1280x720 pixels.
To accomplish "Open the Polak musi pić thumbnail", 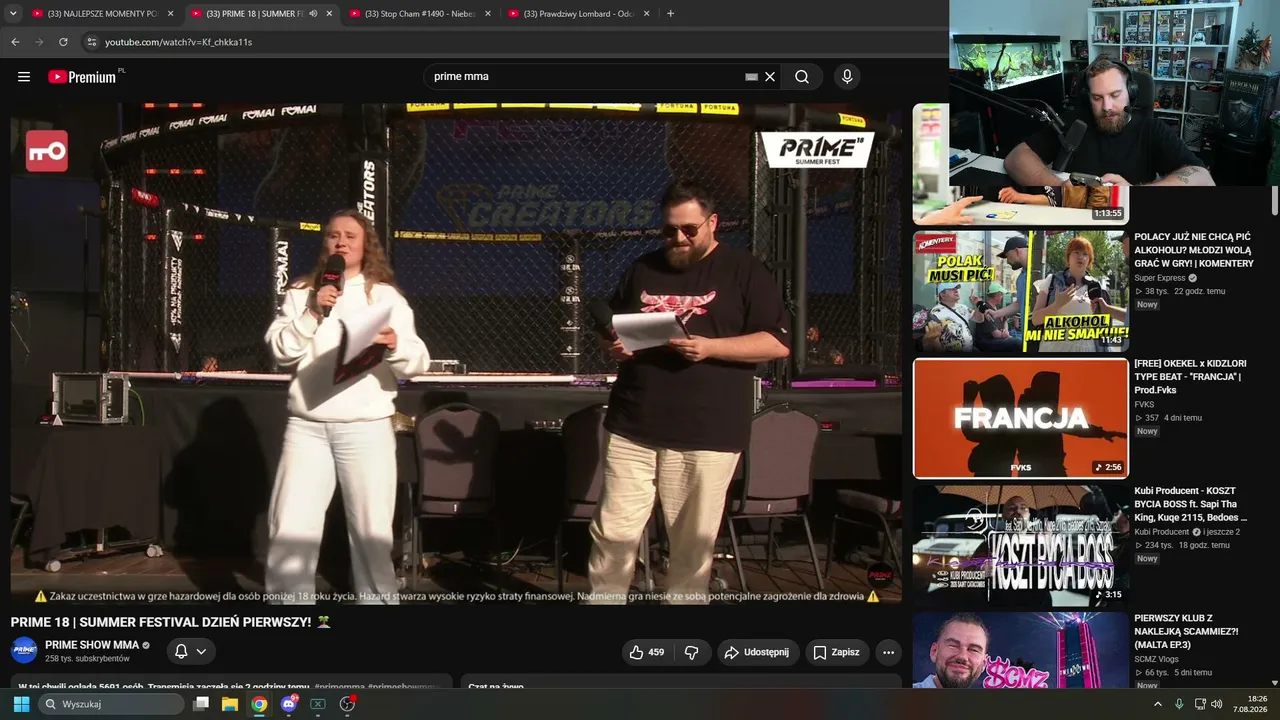I will pos(1021,291).
